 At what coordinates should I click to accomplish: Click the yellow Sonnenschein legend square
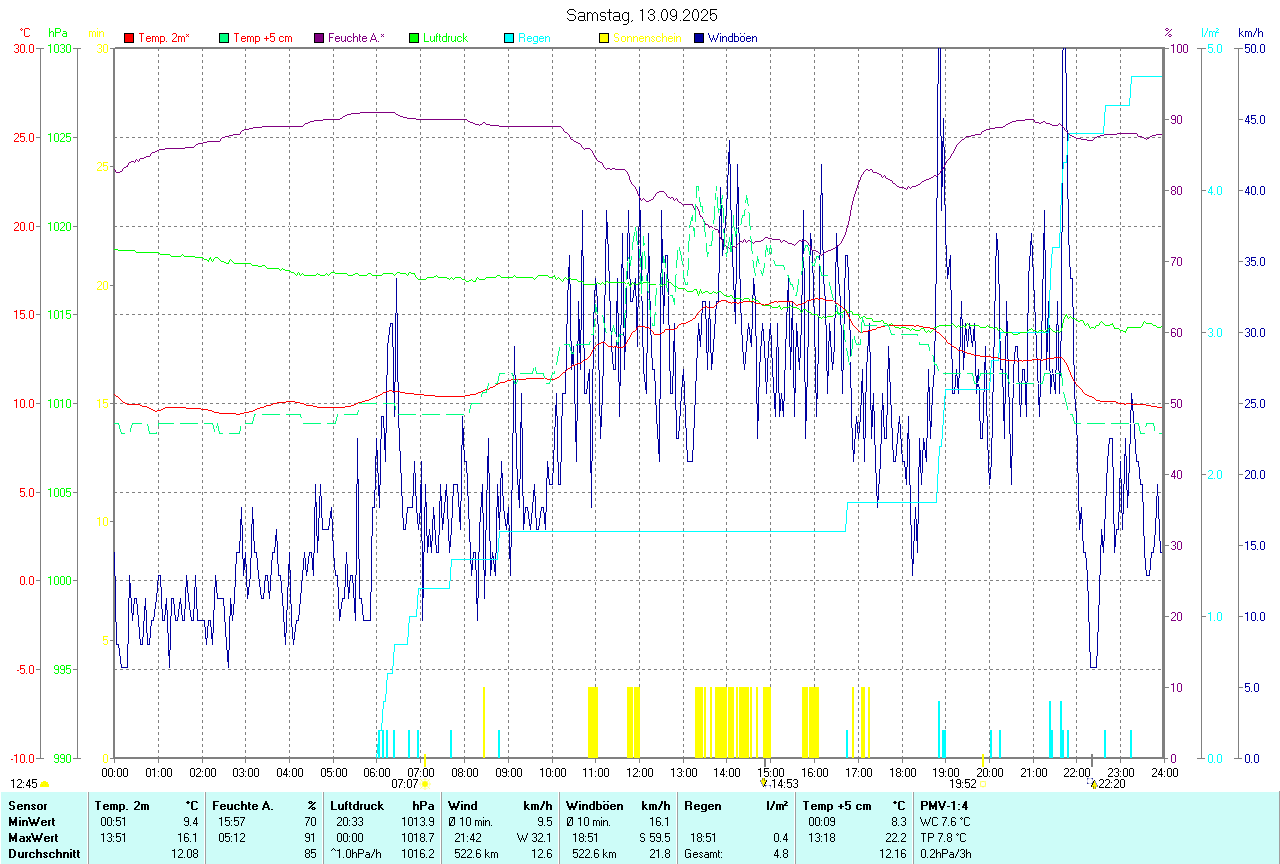pyautogui.click(x=604, y=38)
